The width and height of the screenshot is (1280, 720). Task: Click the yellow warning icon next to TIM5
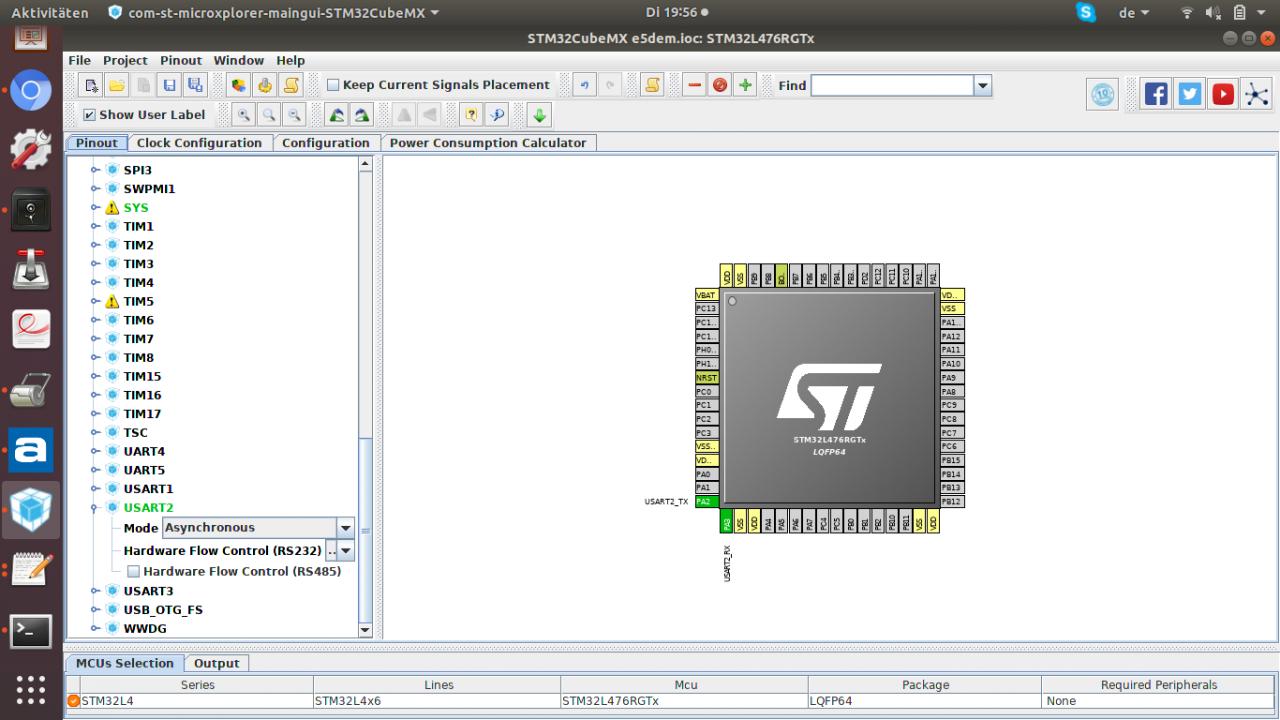point(112,301)
